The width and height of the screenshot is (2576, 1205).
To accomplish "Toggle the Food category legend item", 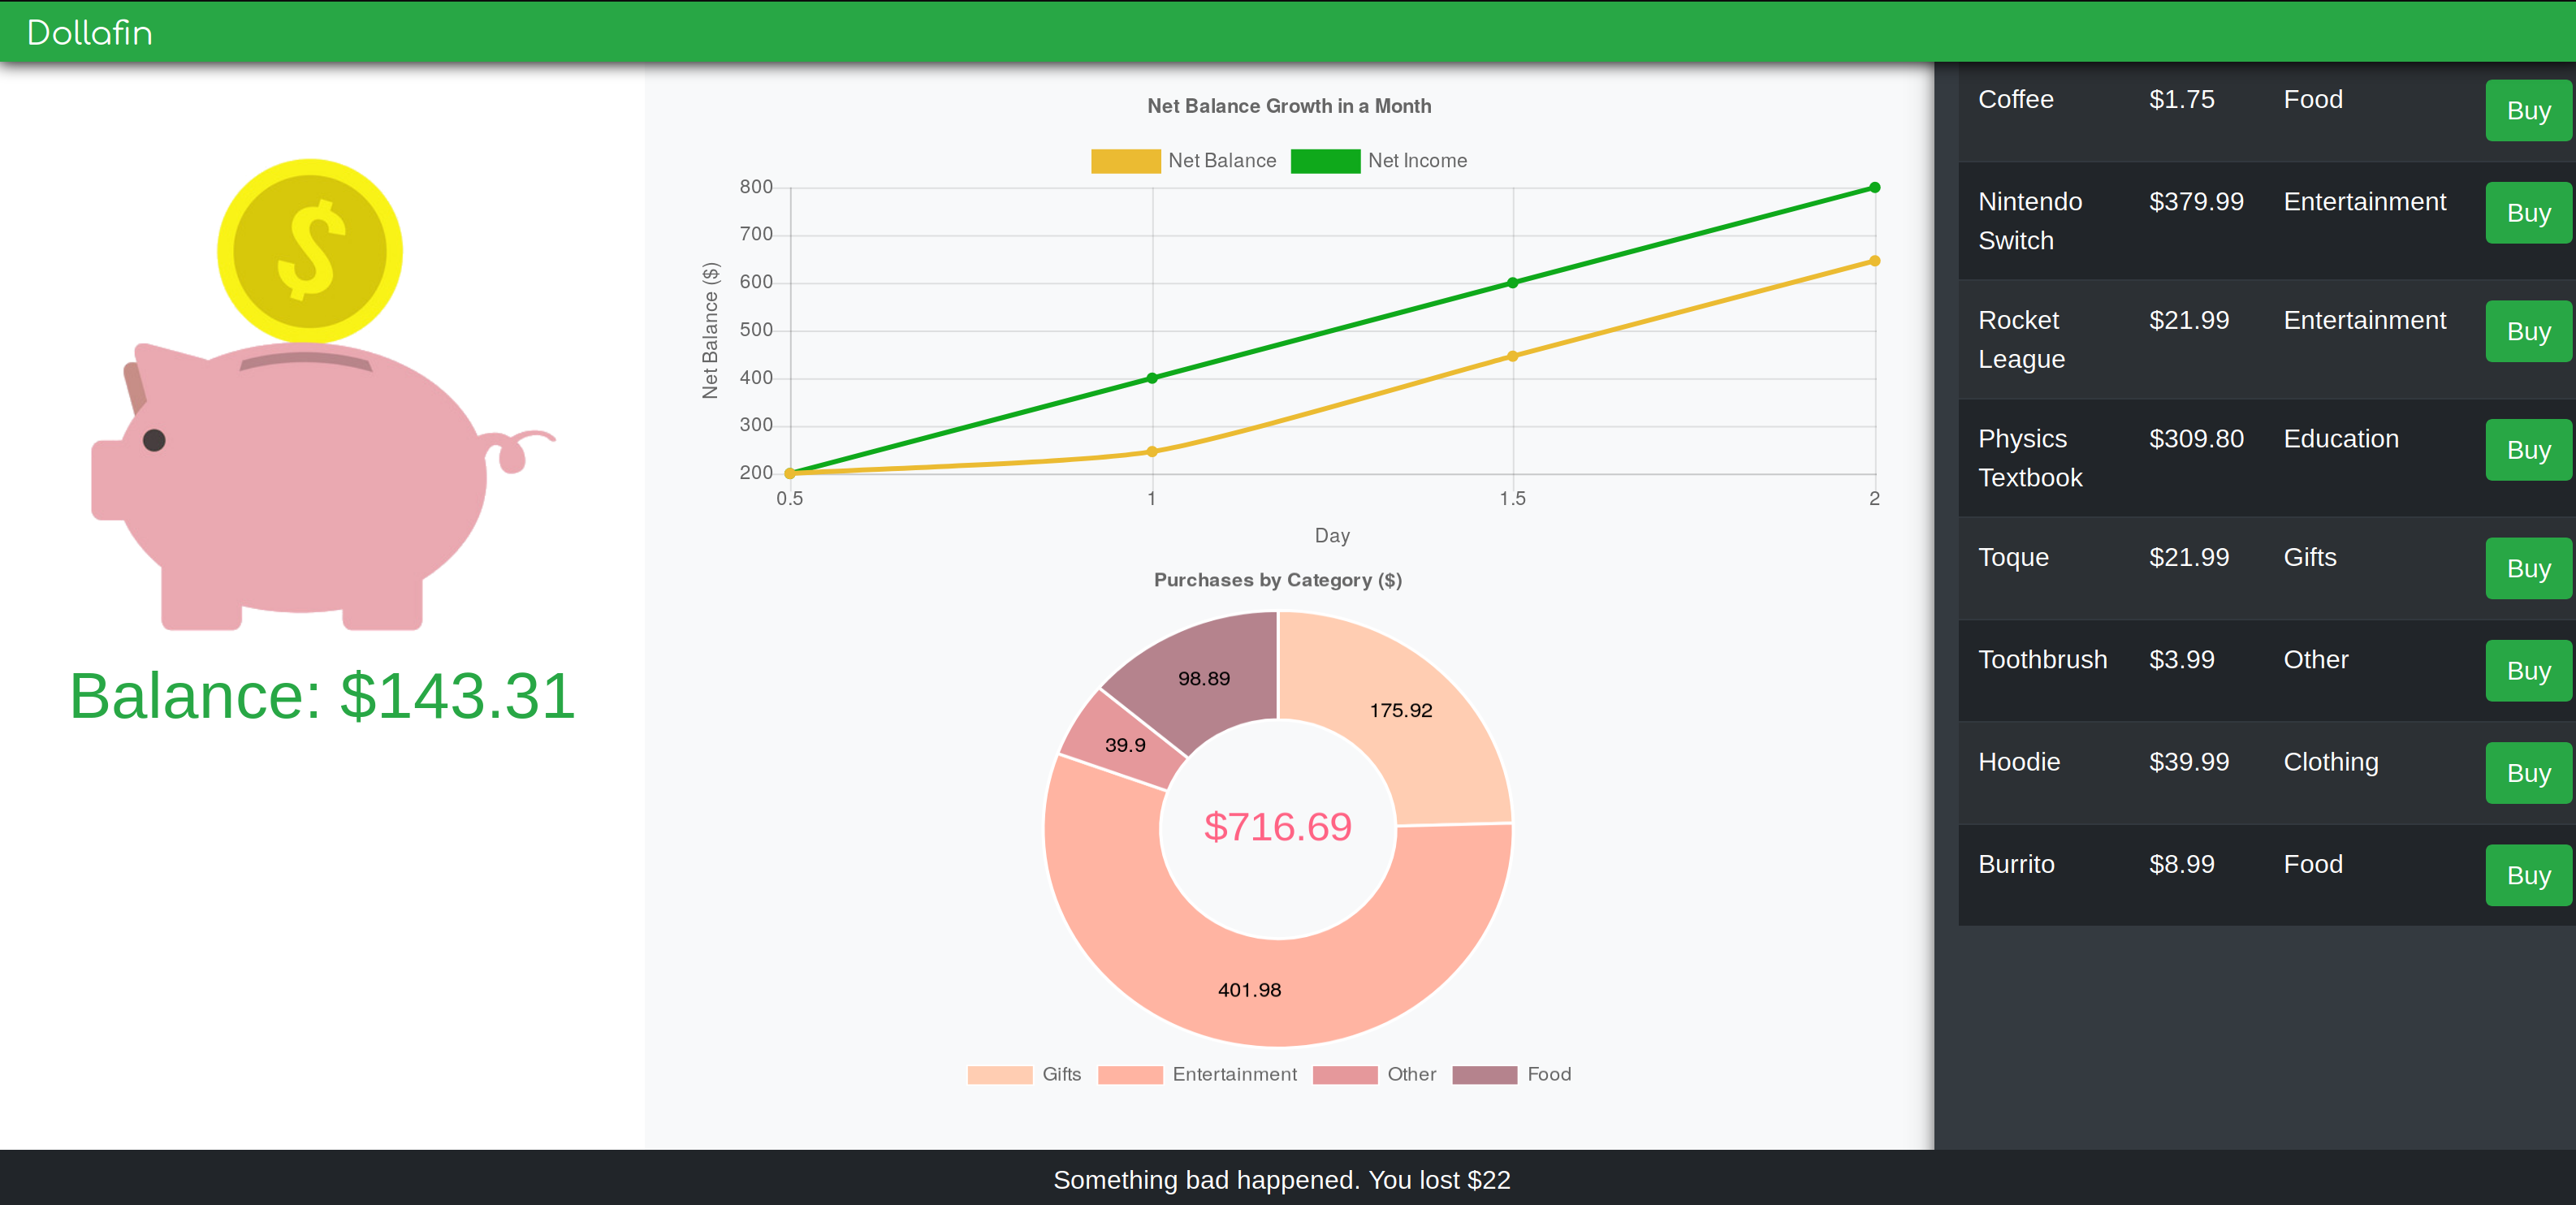I will coord(1511,1074).
